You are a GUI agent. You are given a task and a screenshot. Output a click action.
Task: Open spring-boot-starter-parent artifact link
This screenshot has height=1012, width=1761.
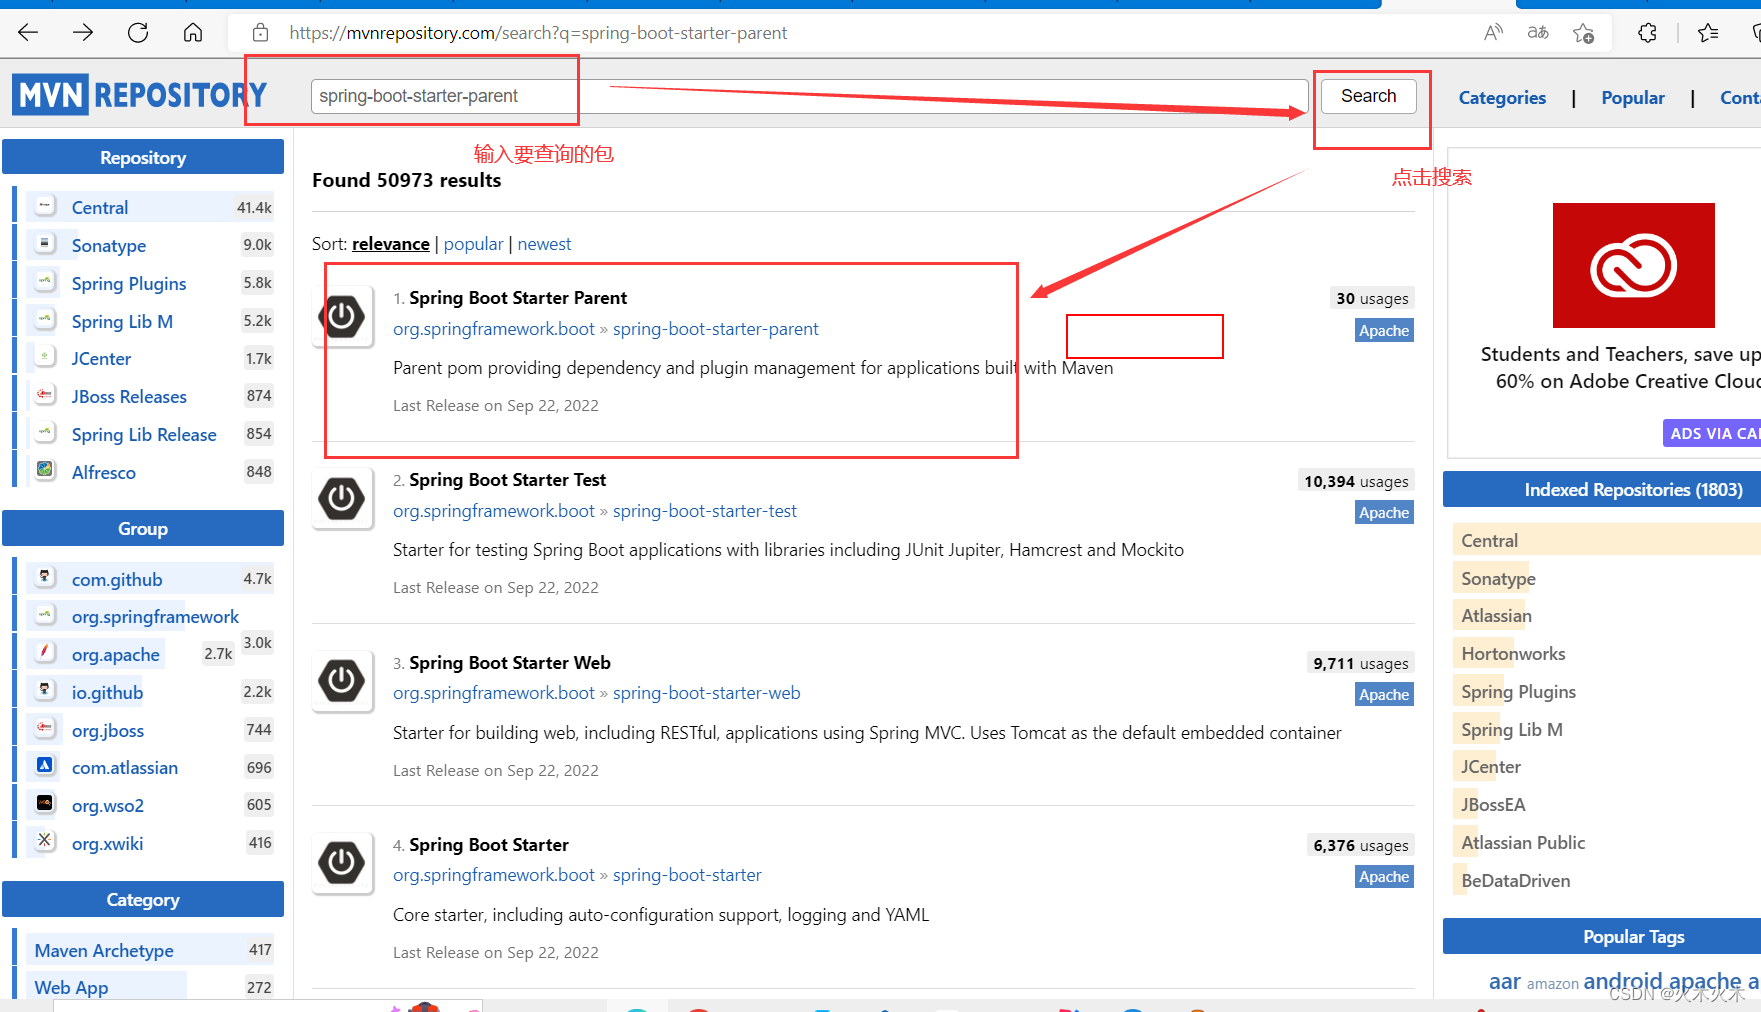coord(715,329)
